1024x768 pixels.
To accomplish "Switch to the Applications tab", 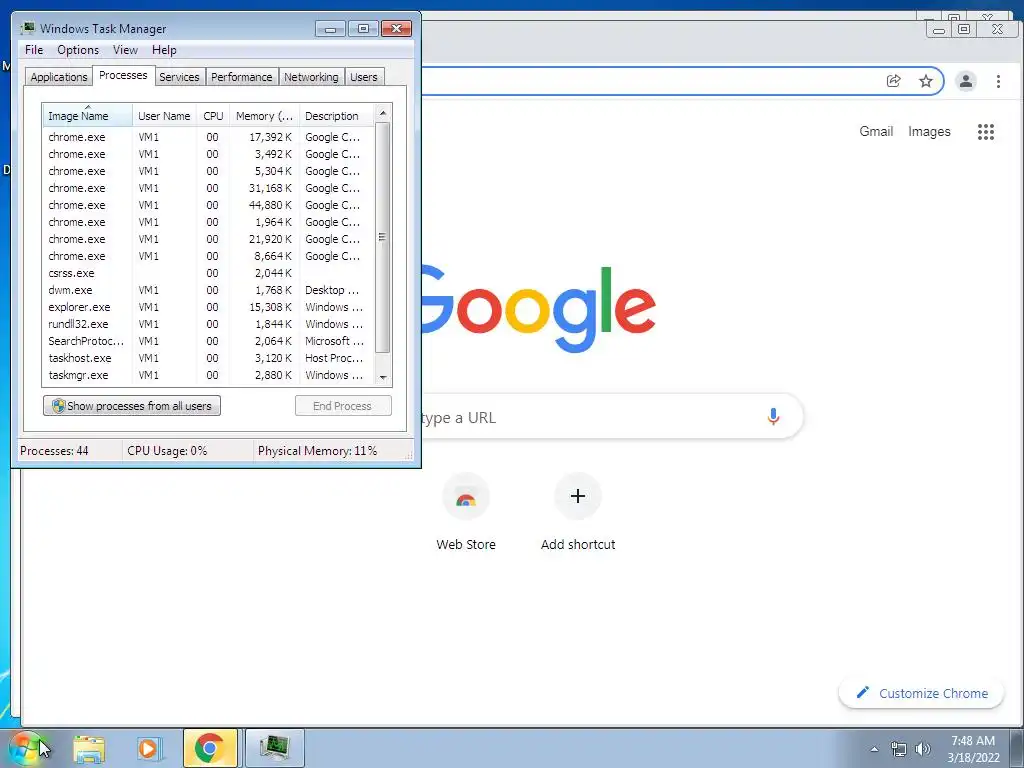I will pyautogui.click(x=59, y=77).
